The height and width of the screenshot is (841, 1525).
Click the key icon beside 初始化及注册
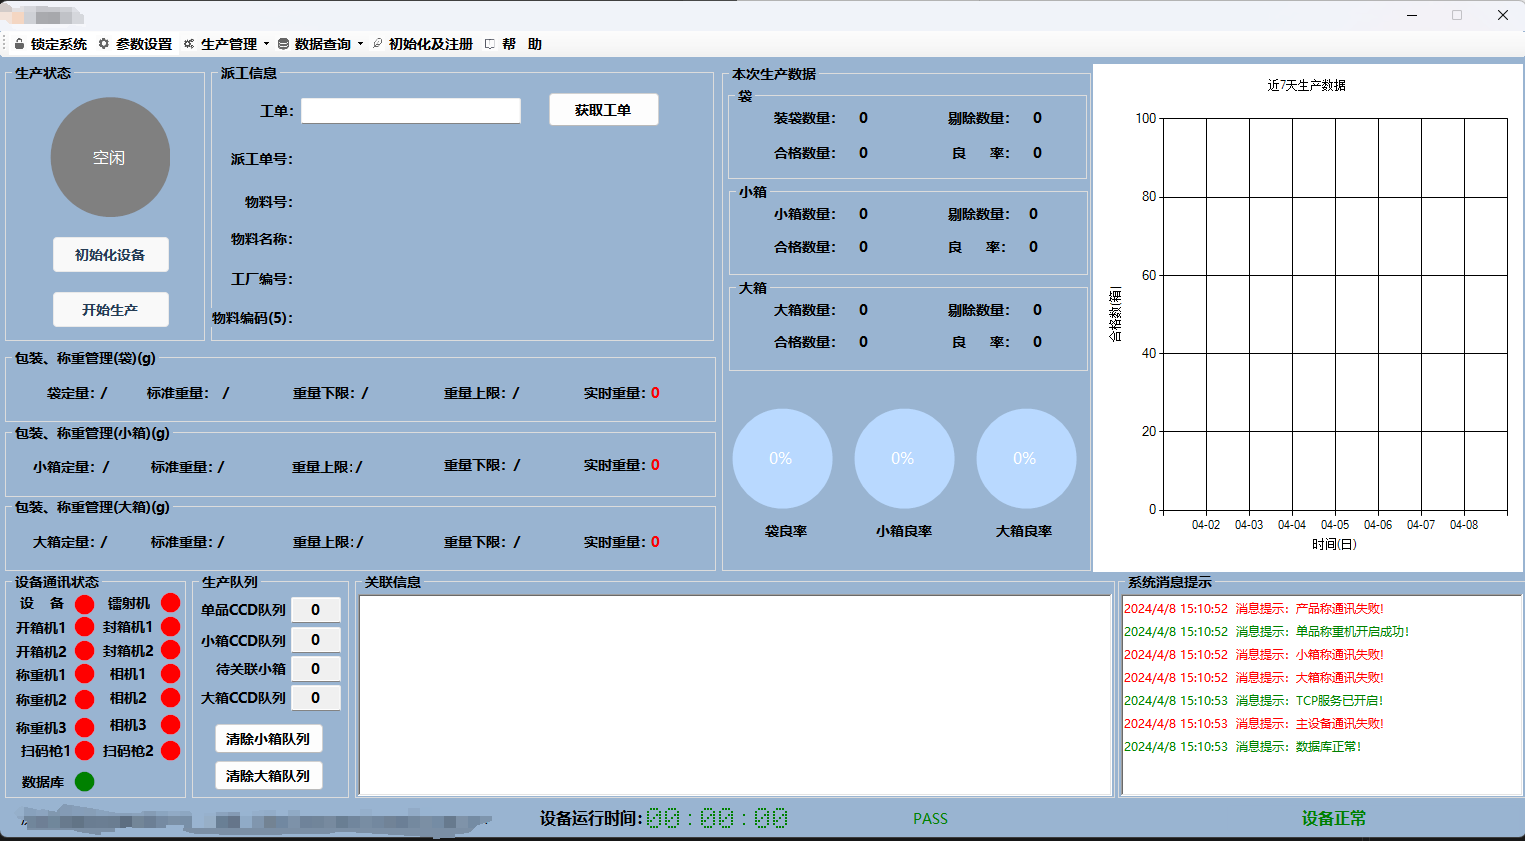[377, 44]
